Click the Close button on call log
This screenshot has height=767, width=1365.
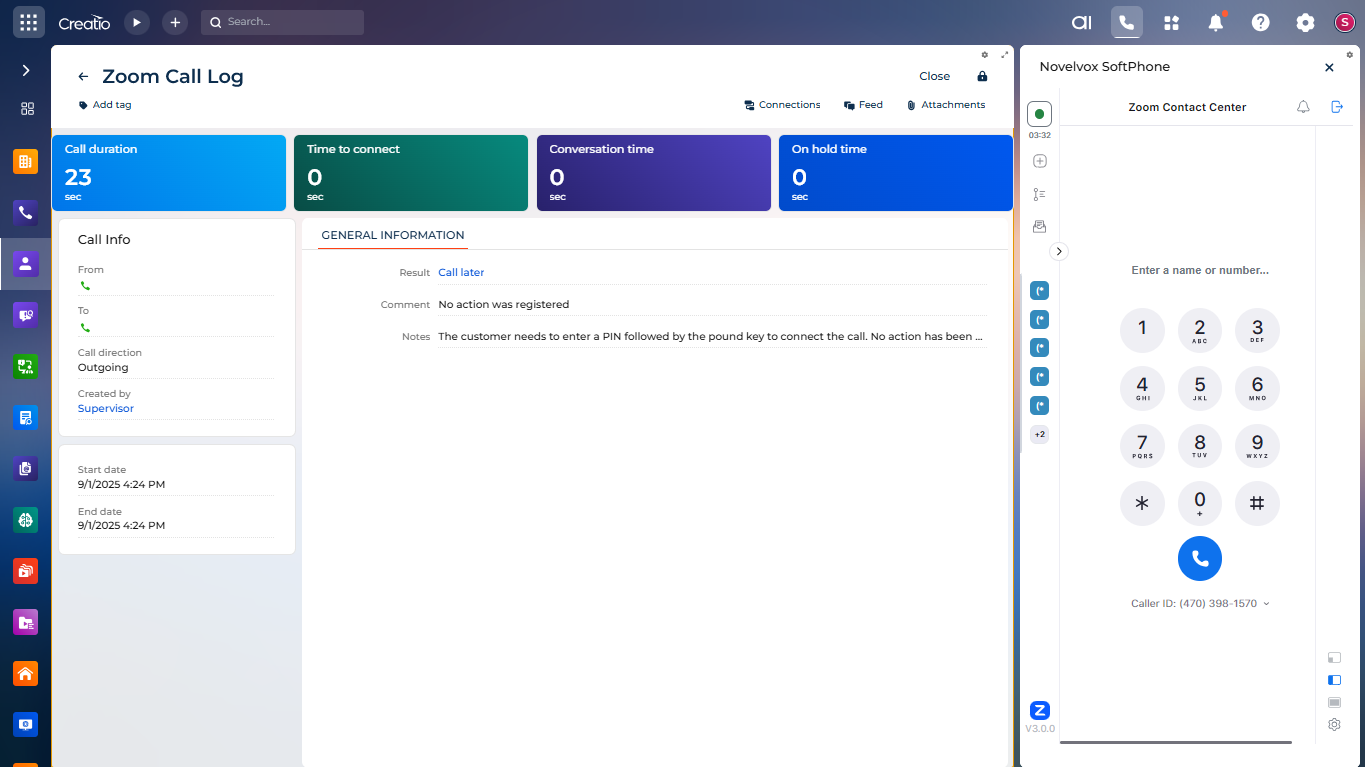point(934,76)
